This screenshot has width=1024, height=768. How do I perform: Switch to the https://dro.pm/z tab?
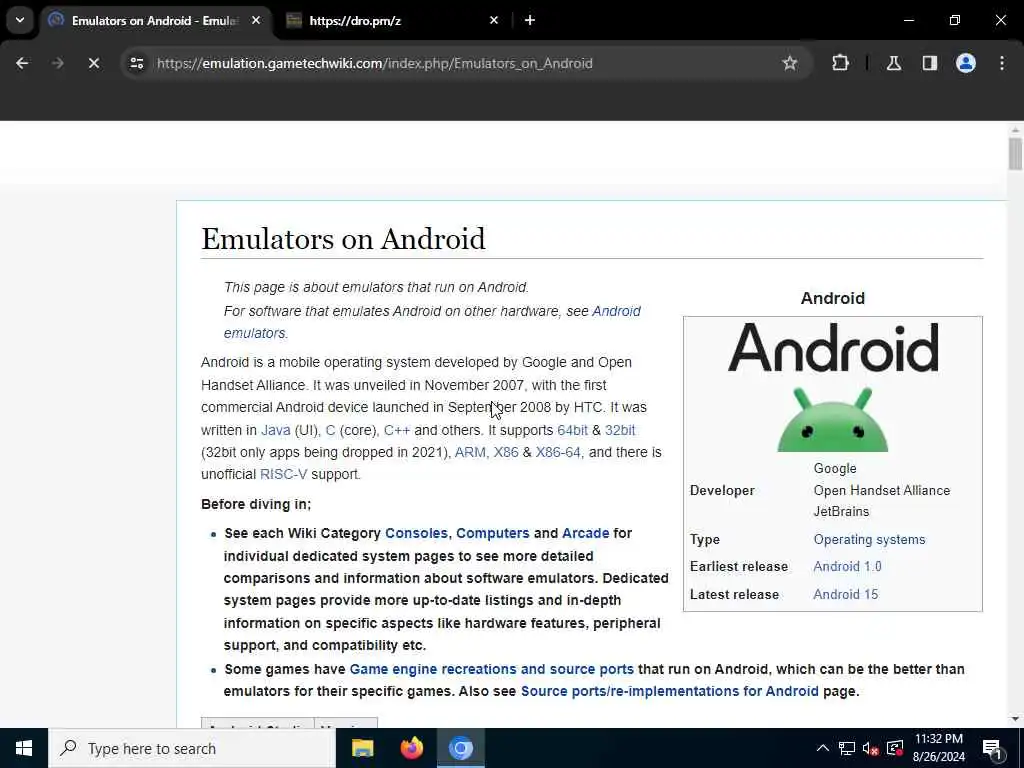tap(394, 21)
